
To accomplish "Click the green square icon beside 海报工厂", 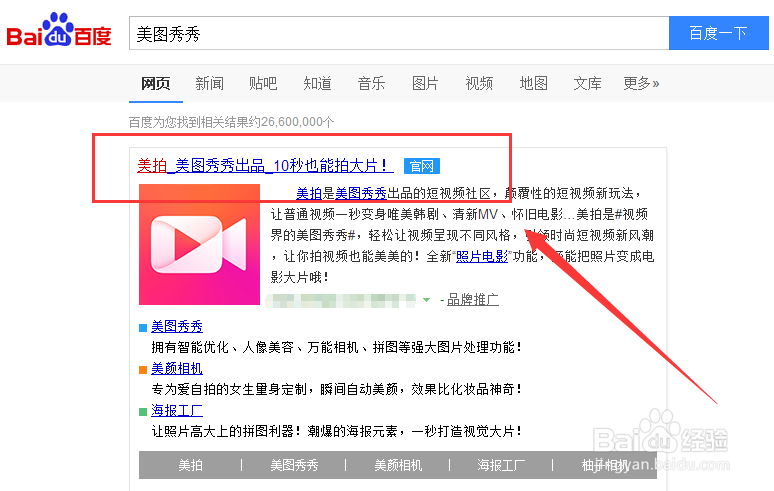I will coord(143,412).
